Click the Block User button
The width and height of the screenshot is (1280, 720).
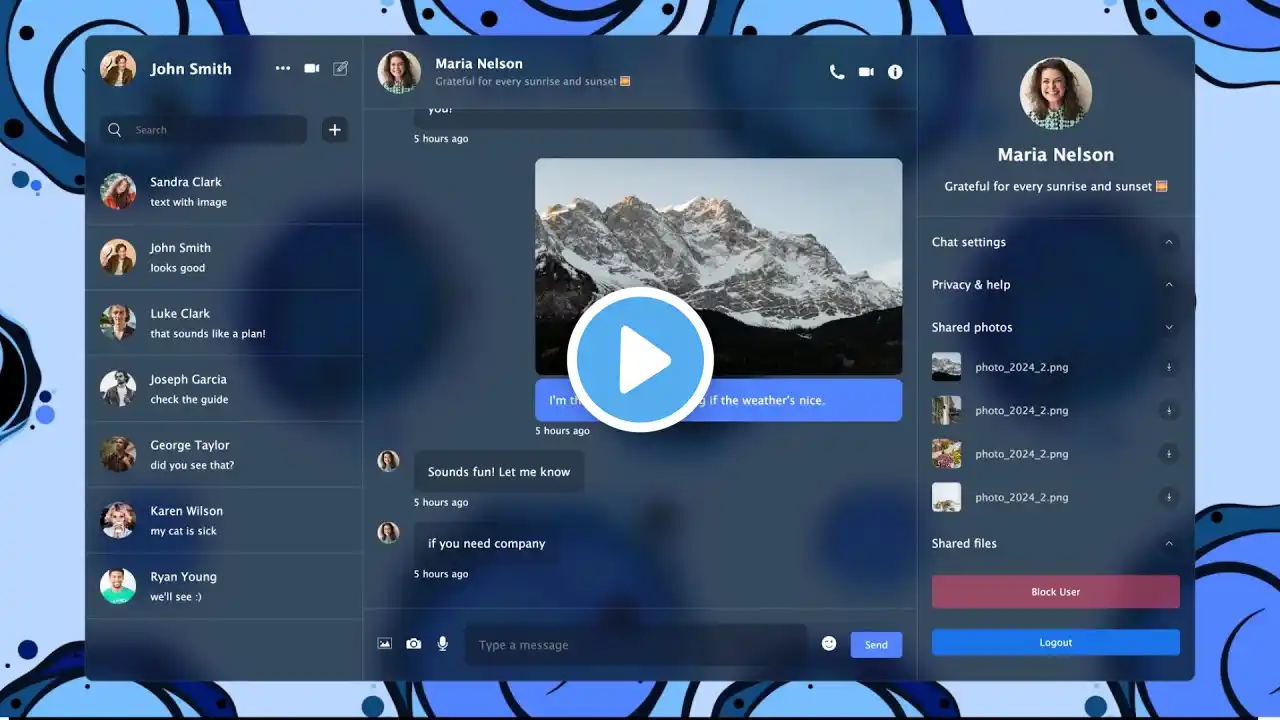(x=1056, y=592)
